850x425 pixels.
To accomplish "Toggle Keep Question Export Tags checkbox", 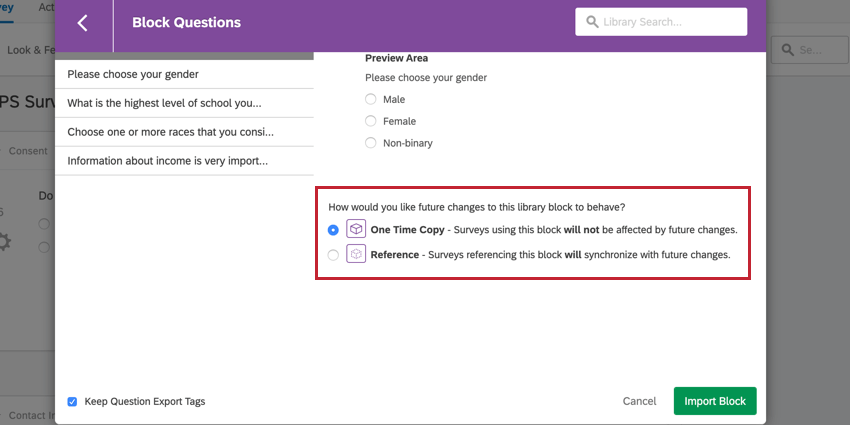I will tap(72, 401).
